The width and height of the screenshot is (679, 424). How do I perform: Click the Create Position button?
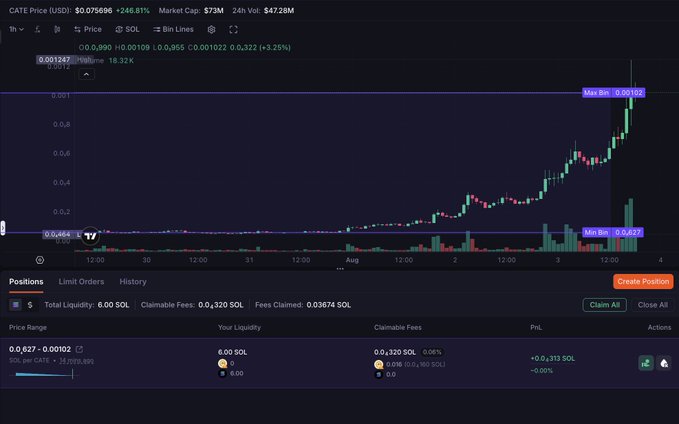pos(643,282)
